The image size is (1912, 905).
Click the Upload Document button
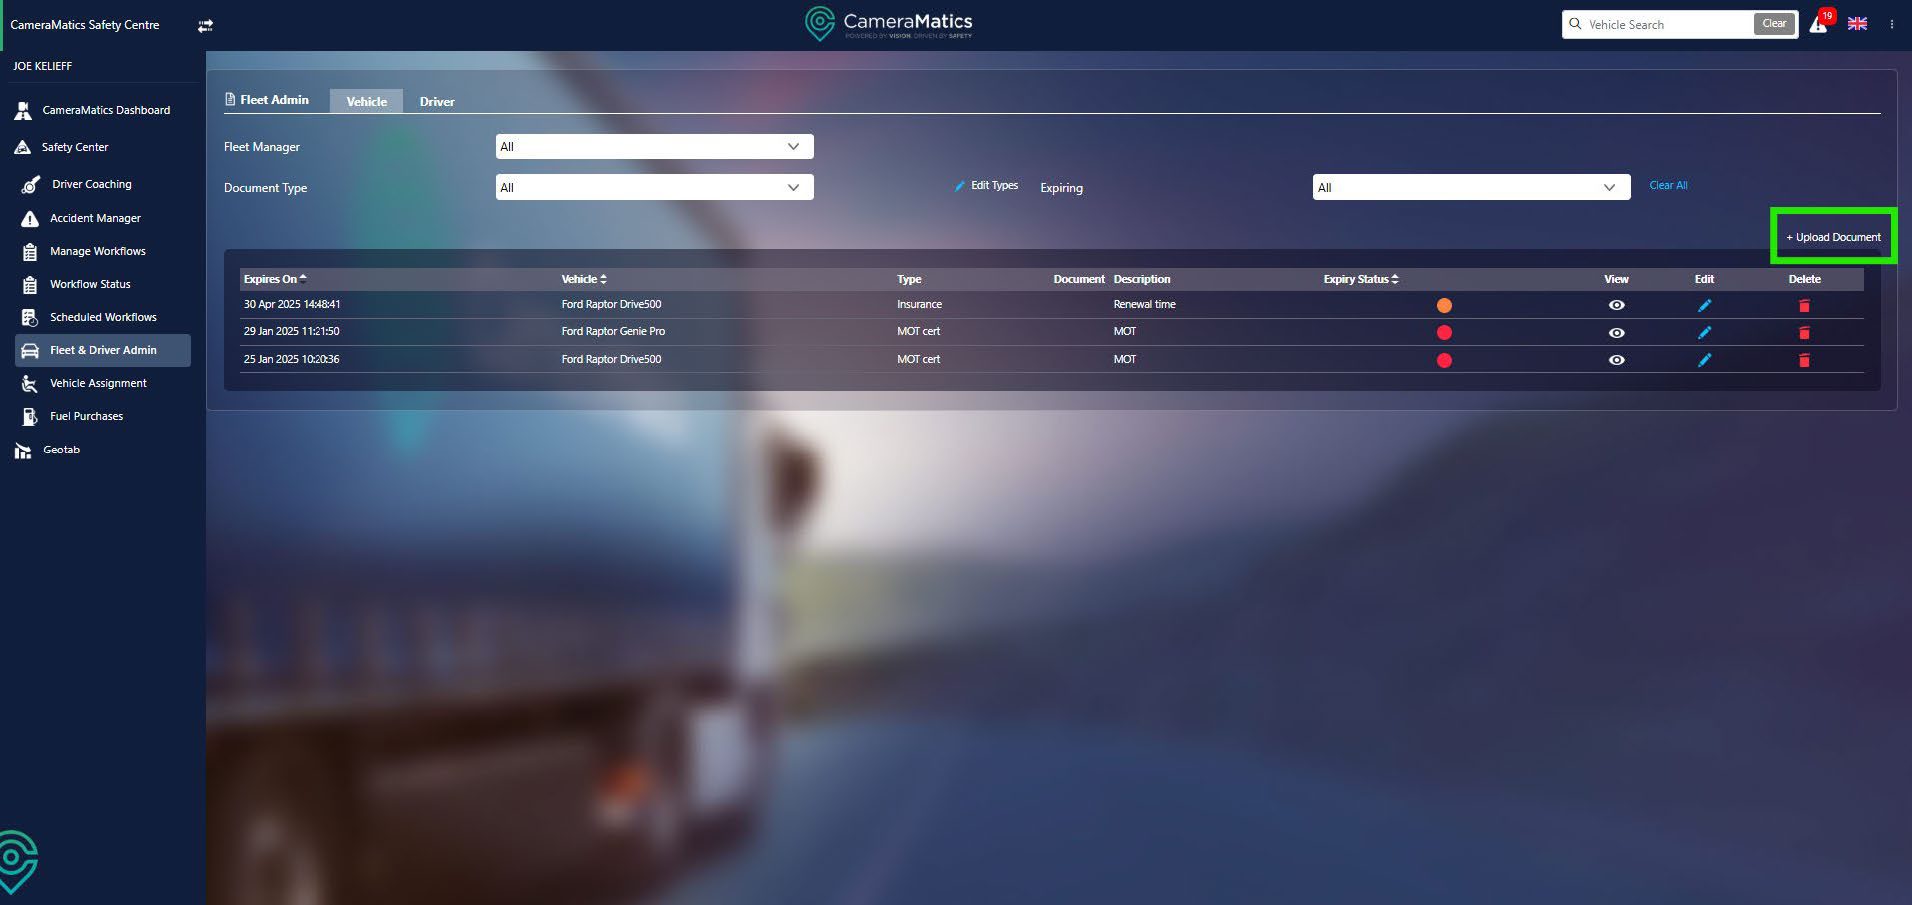pos(1833,238)
